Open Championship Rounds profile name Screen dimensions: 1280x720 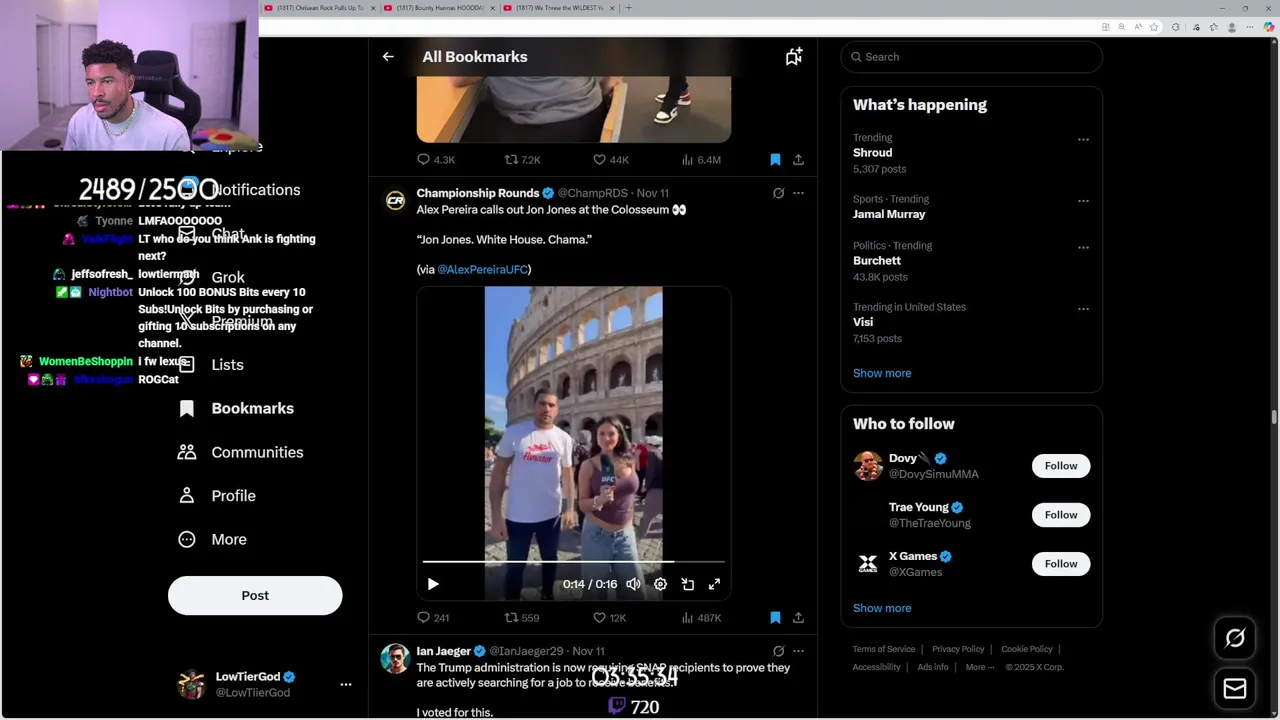477,193
